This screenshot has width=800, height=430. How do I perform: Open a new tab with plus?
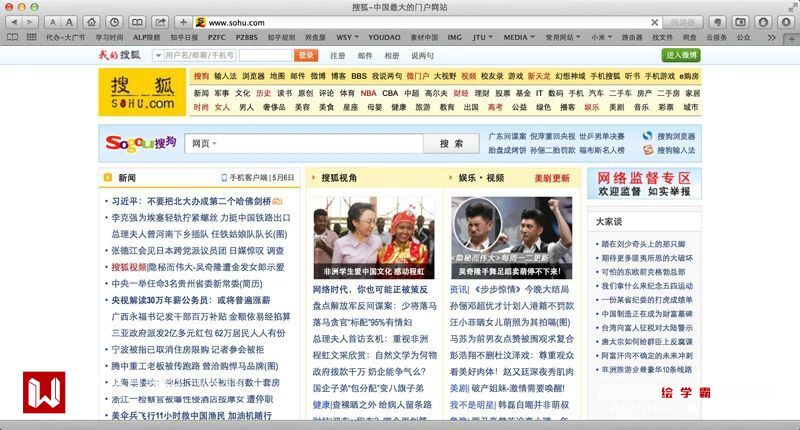[792, 38]
